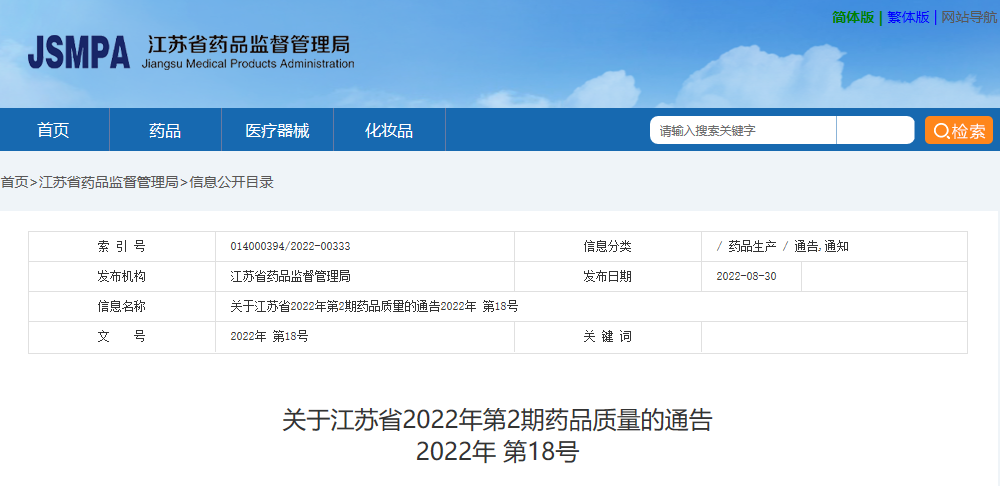Click the 药品生产 / 通告,通知 category value
1000x486 pixels.
(783, 247)
